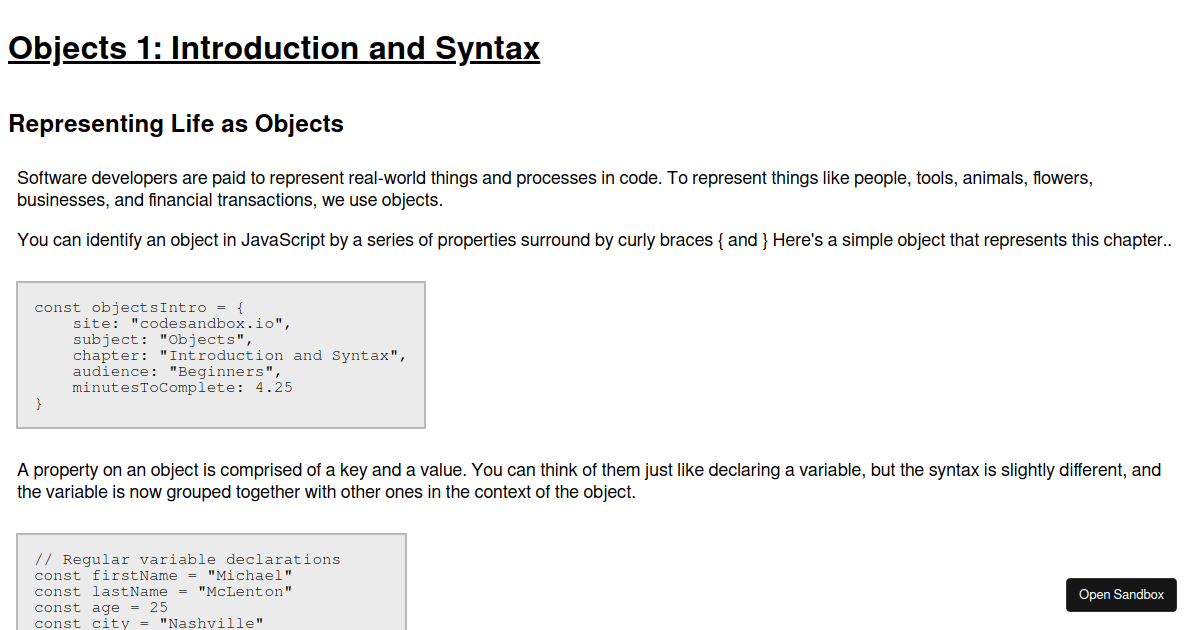The width and height of the screenshot is (1200, 630).
Task: Click the closing brace of objectsIntro
Action: (38, 403)
